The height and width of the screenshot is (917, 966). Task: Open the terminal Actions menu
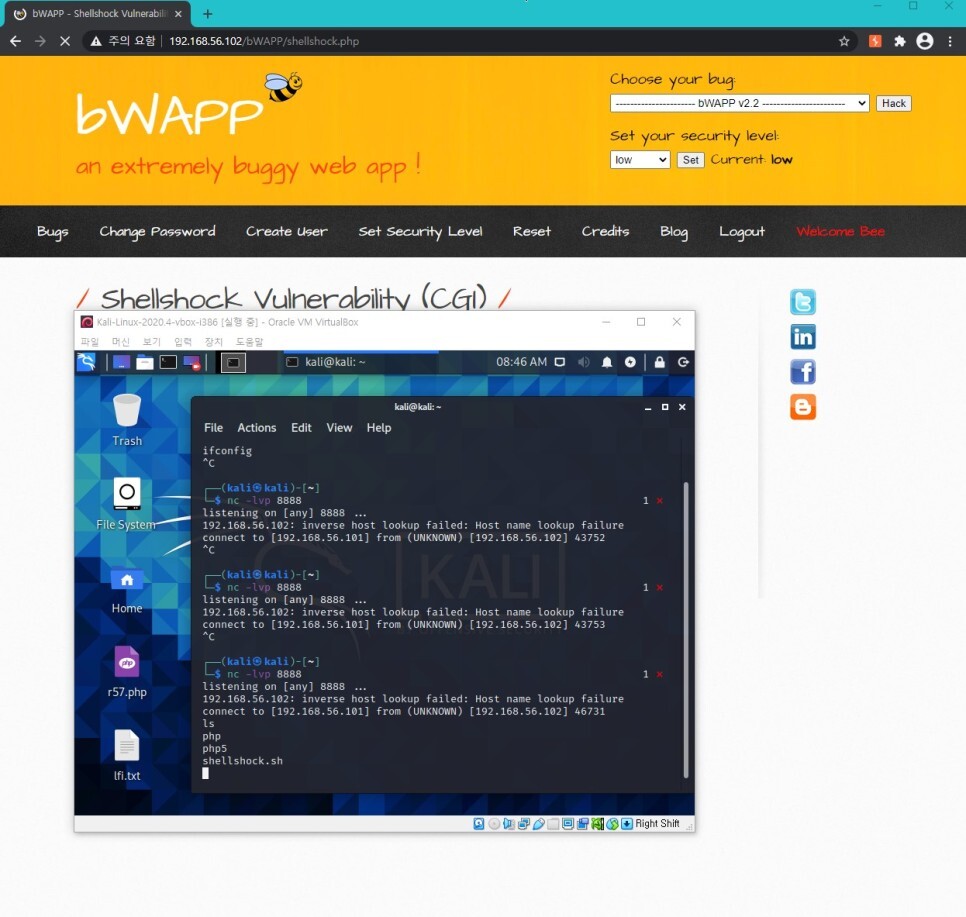257,428
